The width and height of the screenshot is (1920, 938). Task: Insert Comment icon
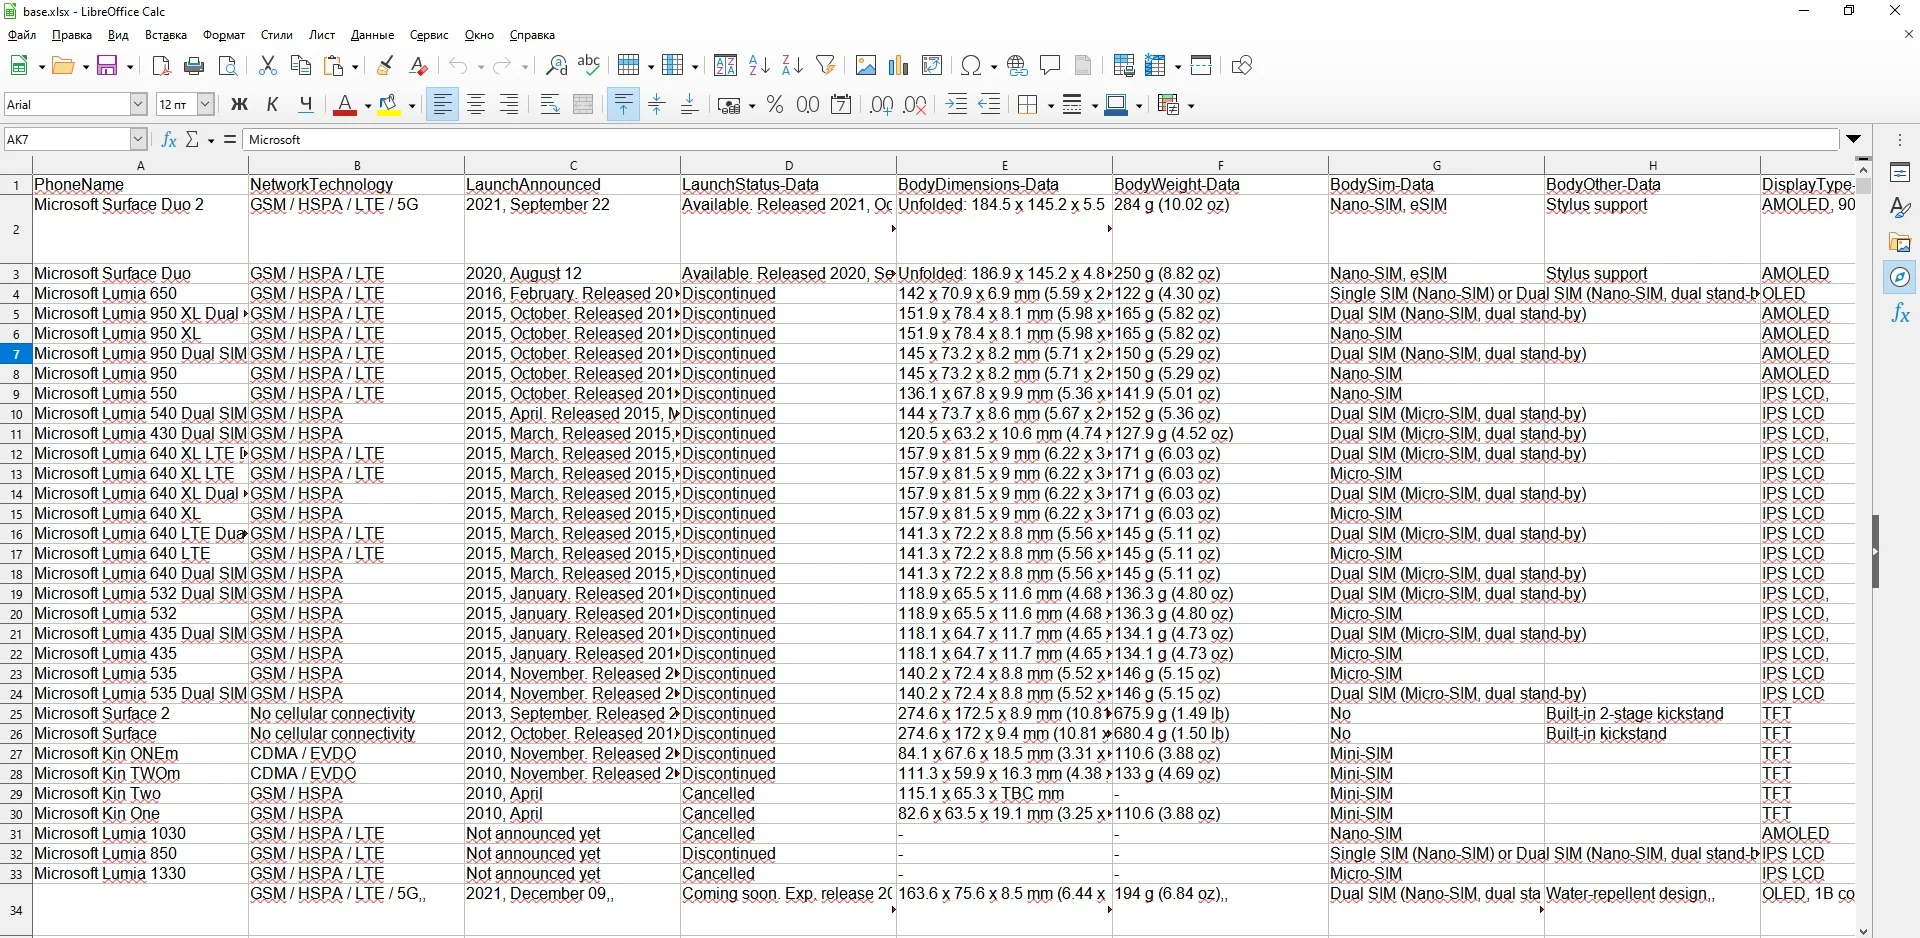click(1050, 66)
